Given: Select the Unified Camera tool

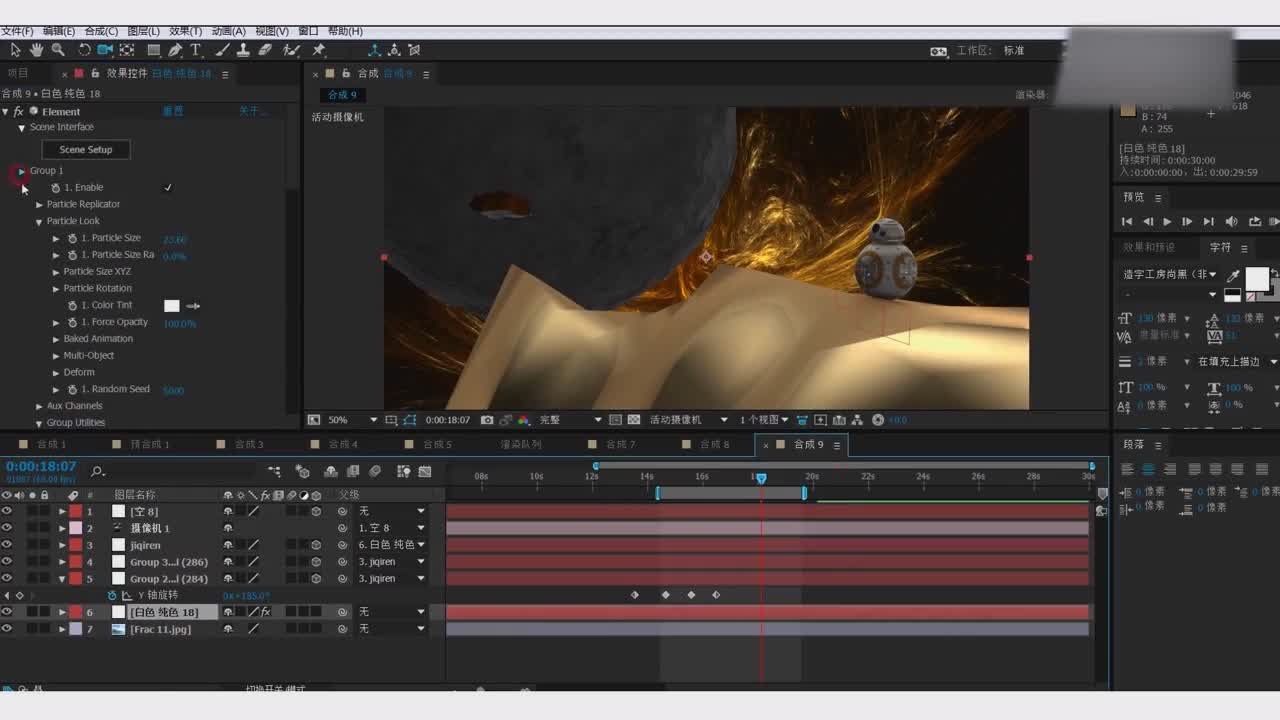Looking at the screenshot, I should click(x=105, y=50).
